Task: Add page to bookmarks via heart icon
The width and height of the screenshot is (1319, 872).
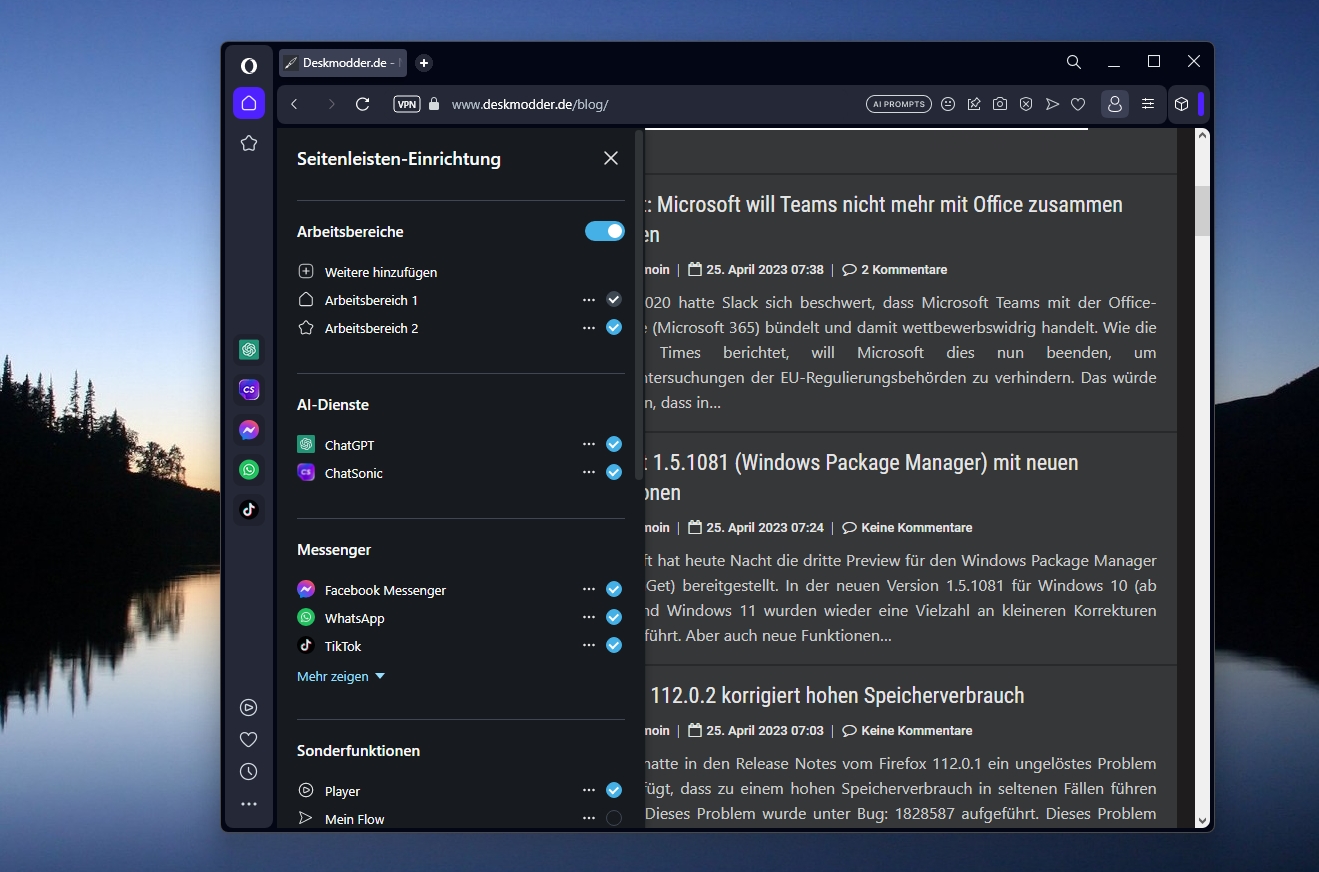Action: point(1078,104)
